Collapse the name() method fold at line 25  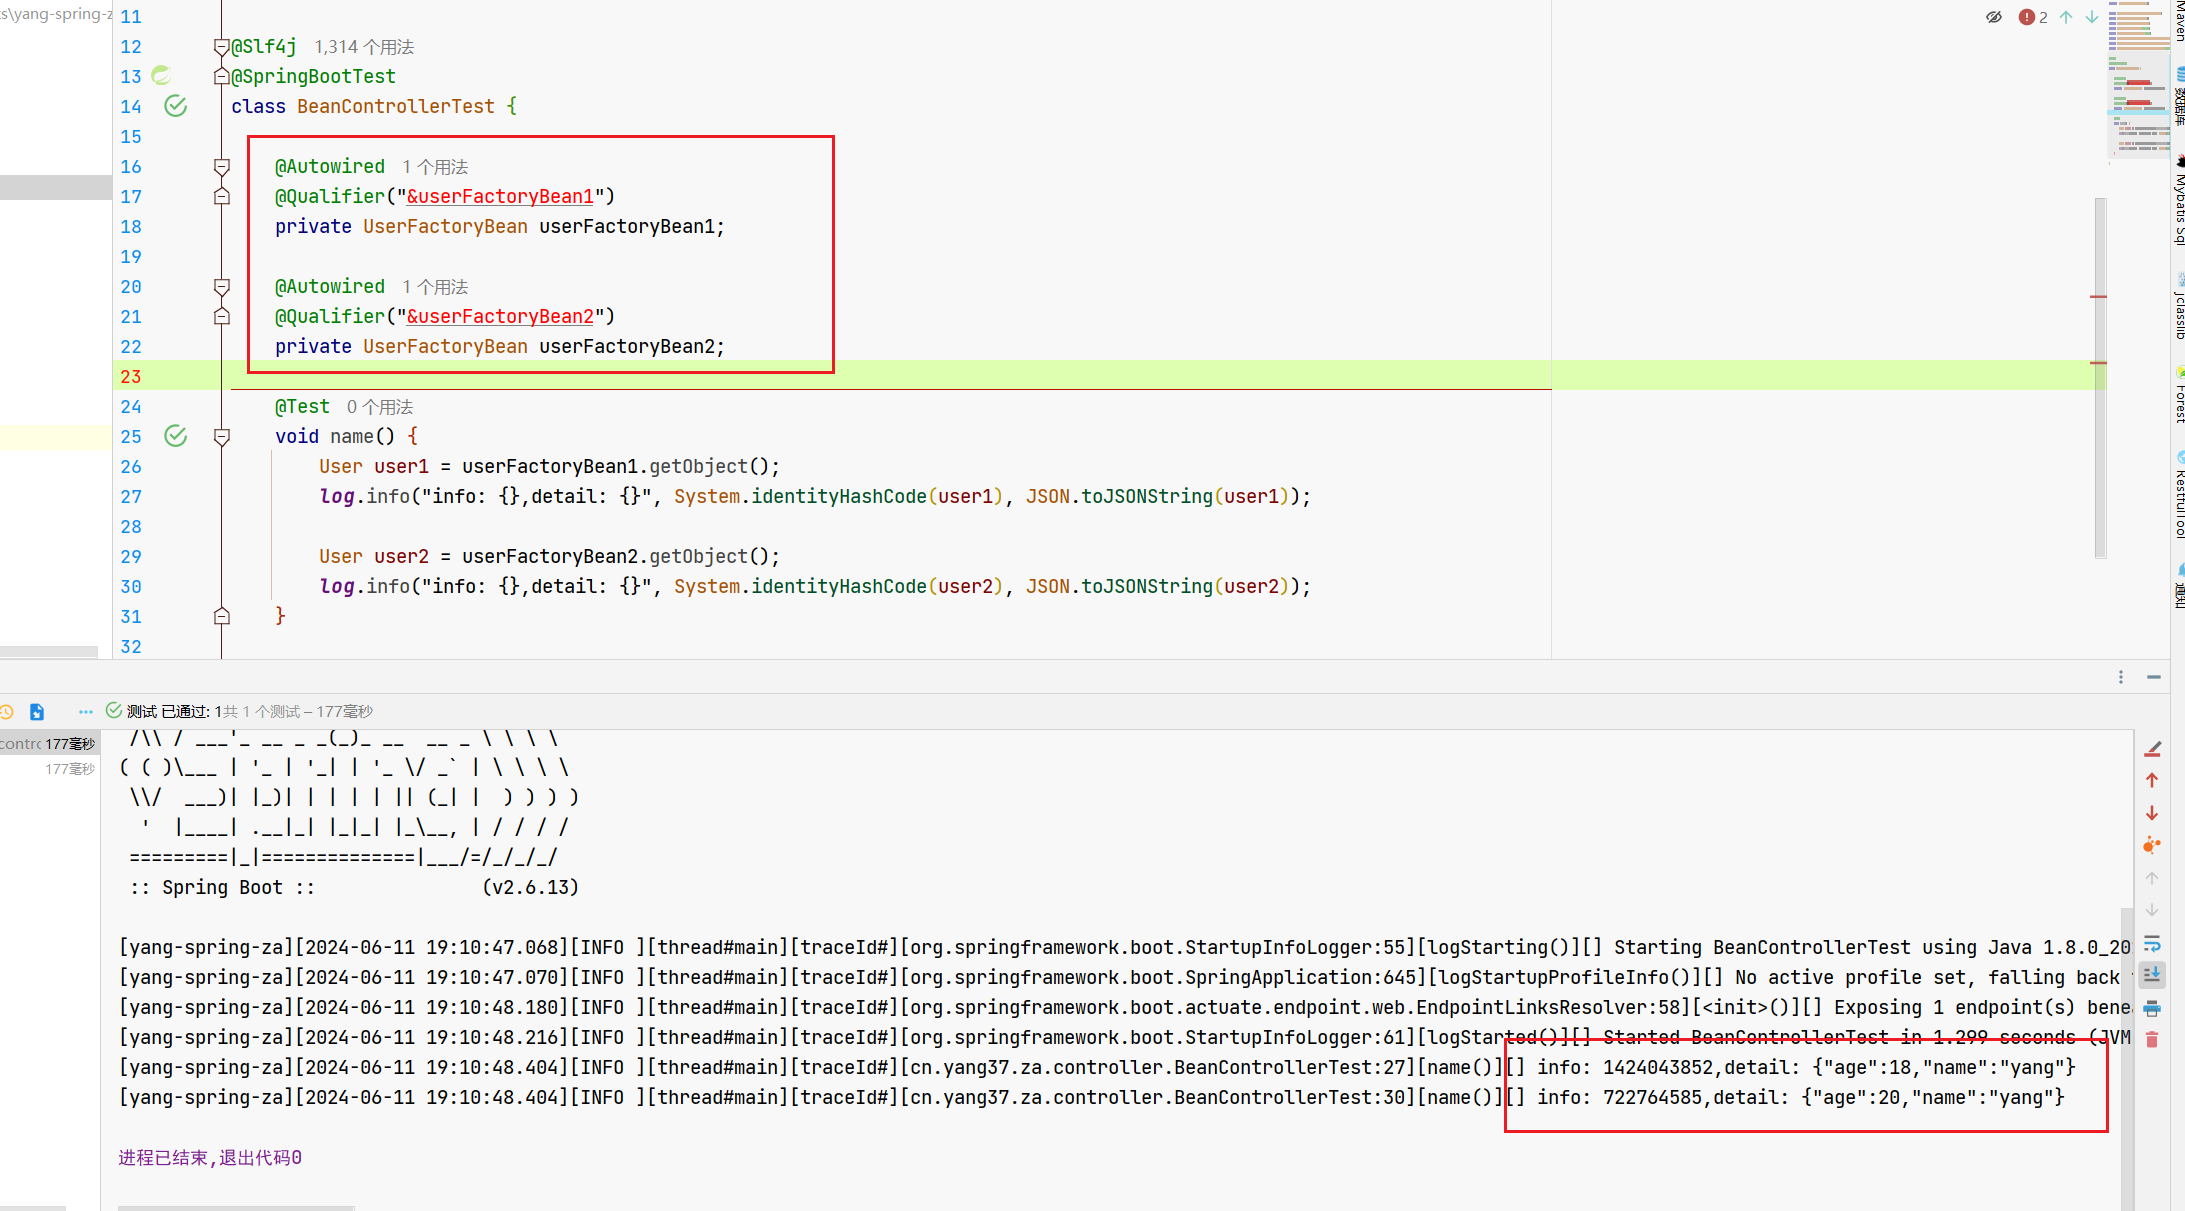(222, 436)
